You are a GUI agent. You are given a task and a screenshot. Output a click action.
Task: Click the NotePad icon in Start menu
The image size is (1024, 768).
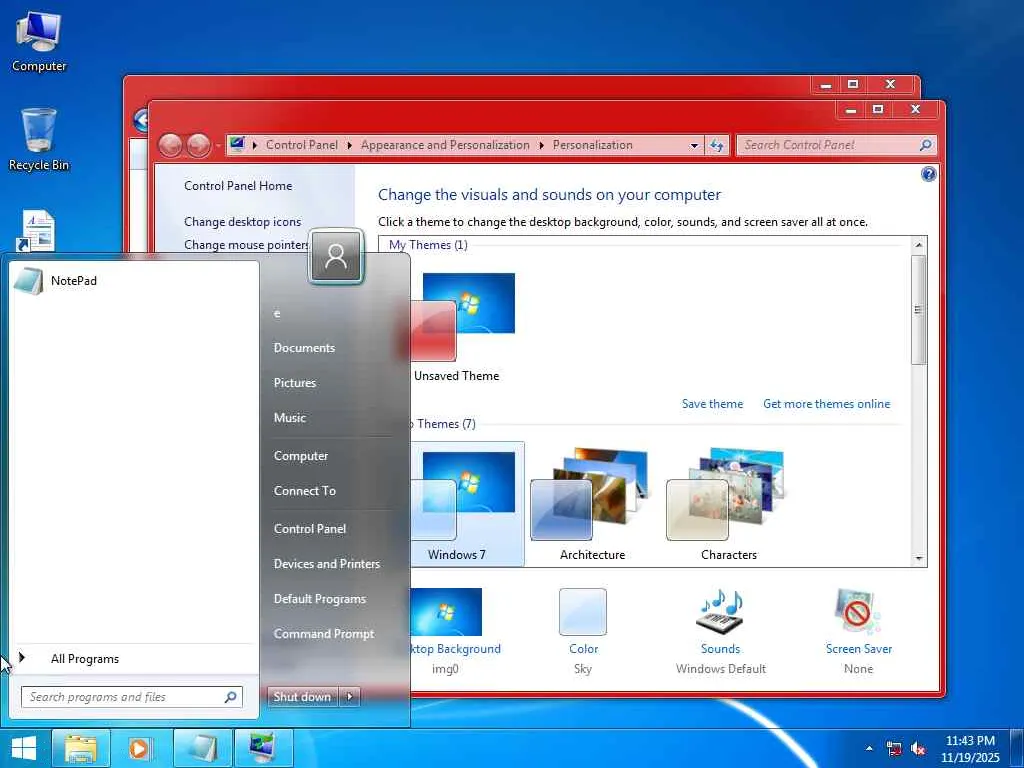coord(28,281)
